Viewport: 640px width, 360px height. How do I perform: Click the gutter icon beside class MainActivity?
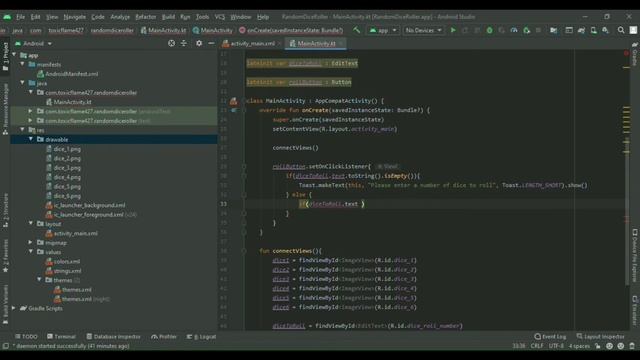click(233, 101)
